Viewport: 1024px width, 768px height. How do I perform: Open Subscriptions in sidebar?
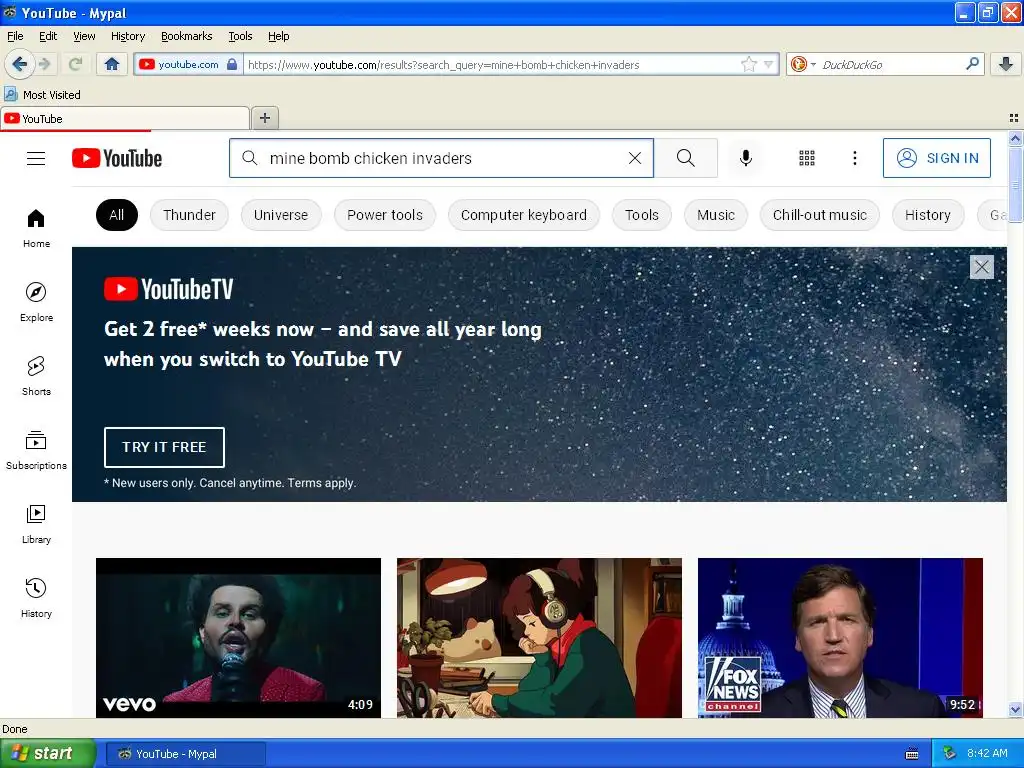(36, 450)
